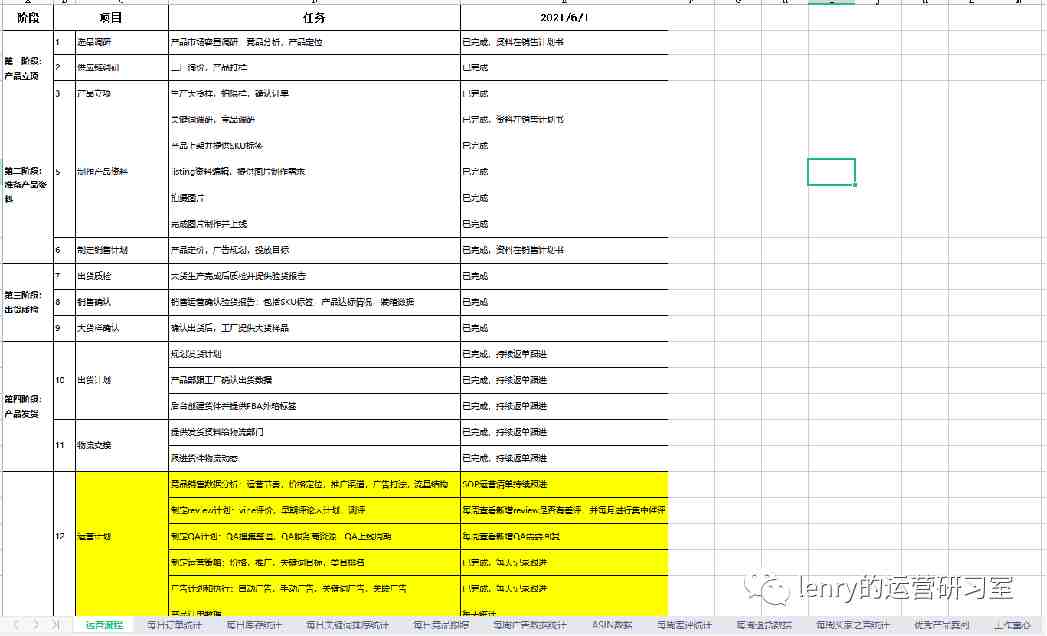Image resolution: width=1047 pixels, height=636 pixels.
Task: Select the 提供发货资料给物流部门 cell
Action: (314, 432)
